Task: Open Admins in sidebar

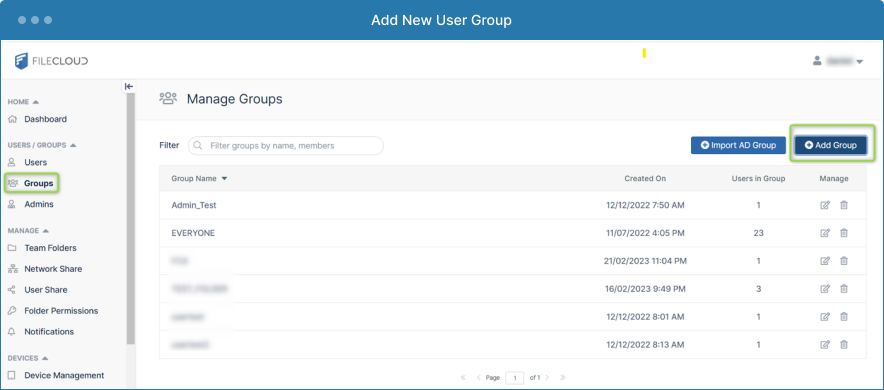Action: click(x=38, y=204)
